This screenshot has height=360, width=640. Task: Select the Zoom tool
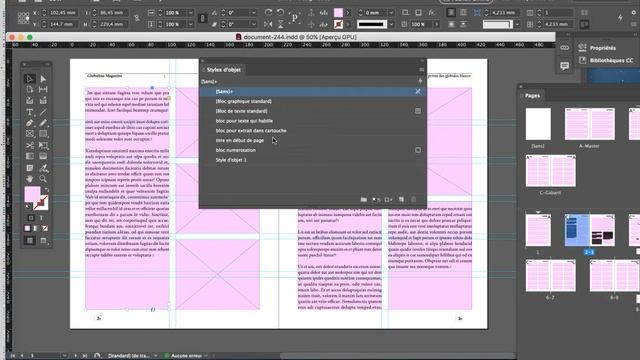tap(43, 179)
